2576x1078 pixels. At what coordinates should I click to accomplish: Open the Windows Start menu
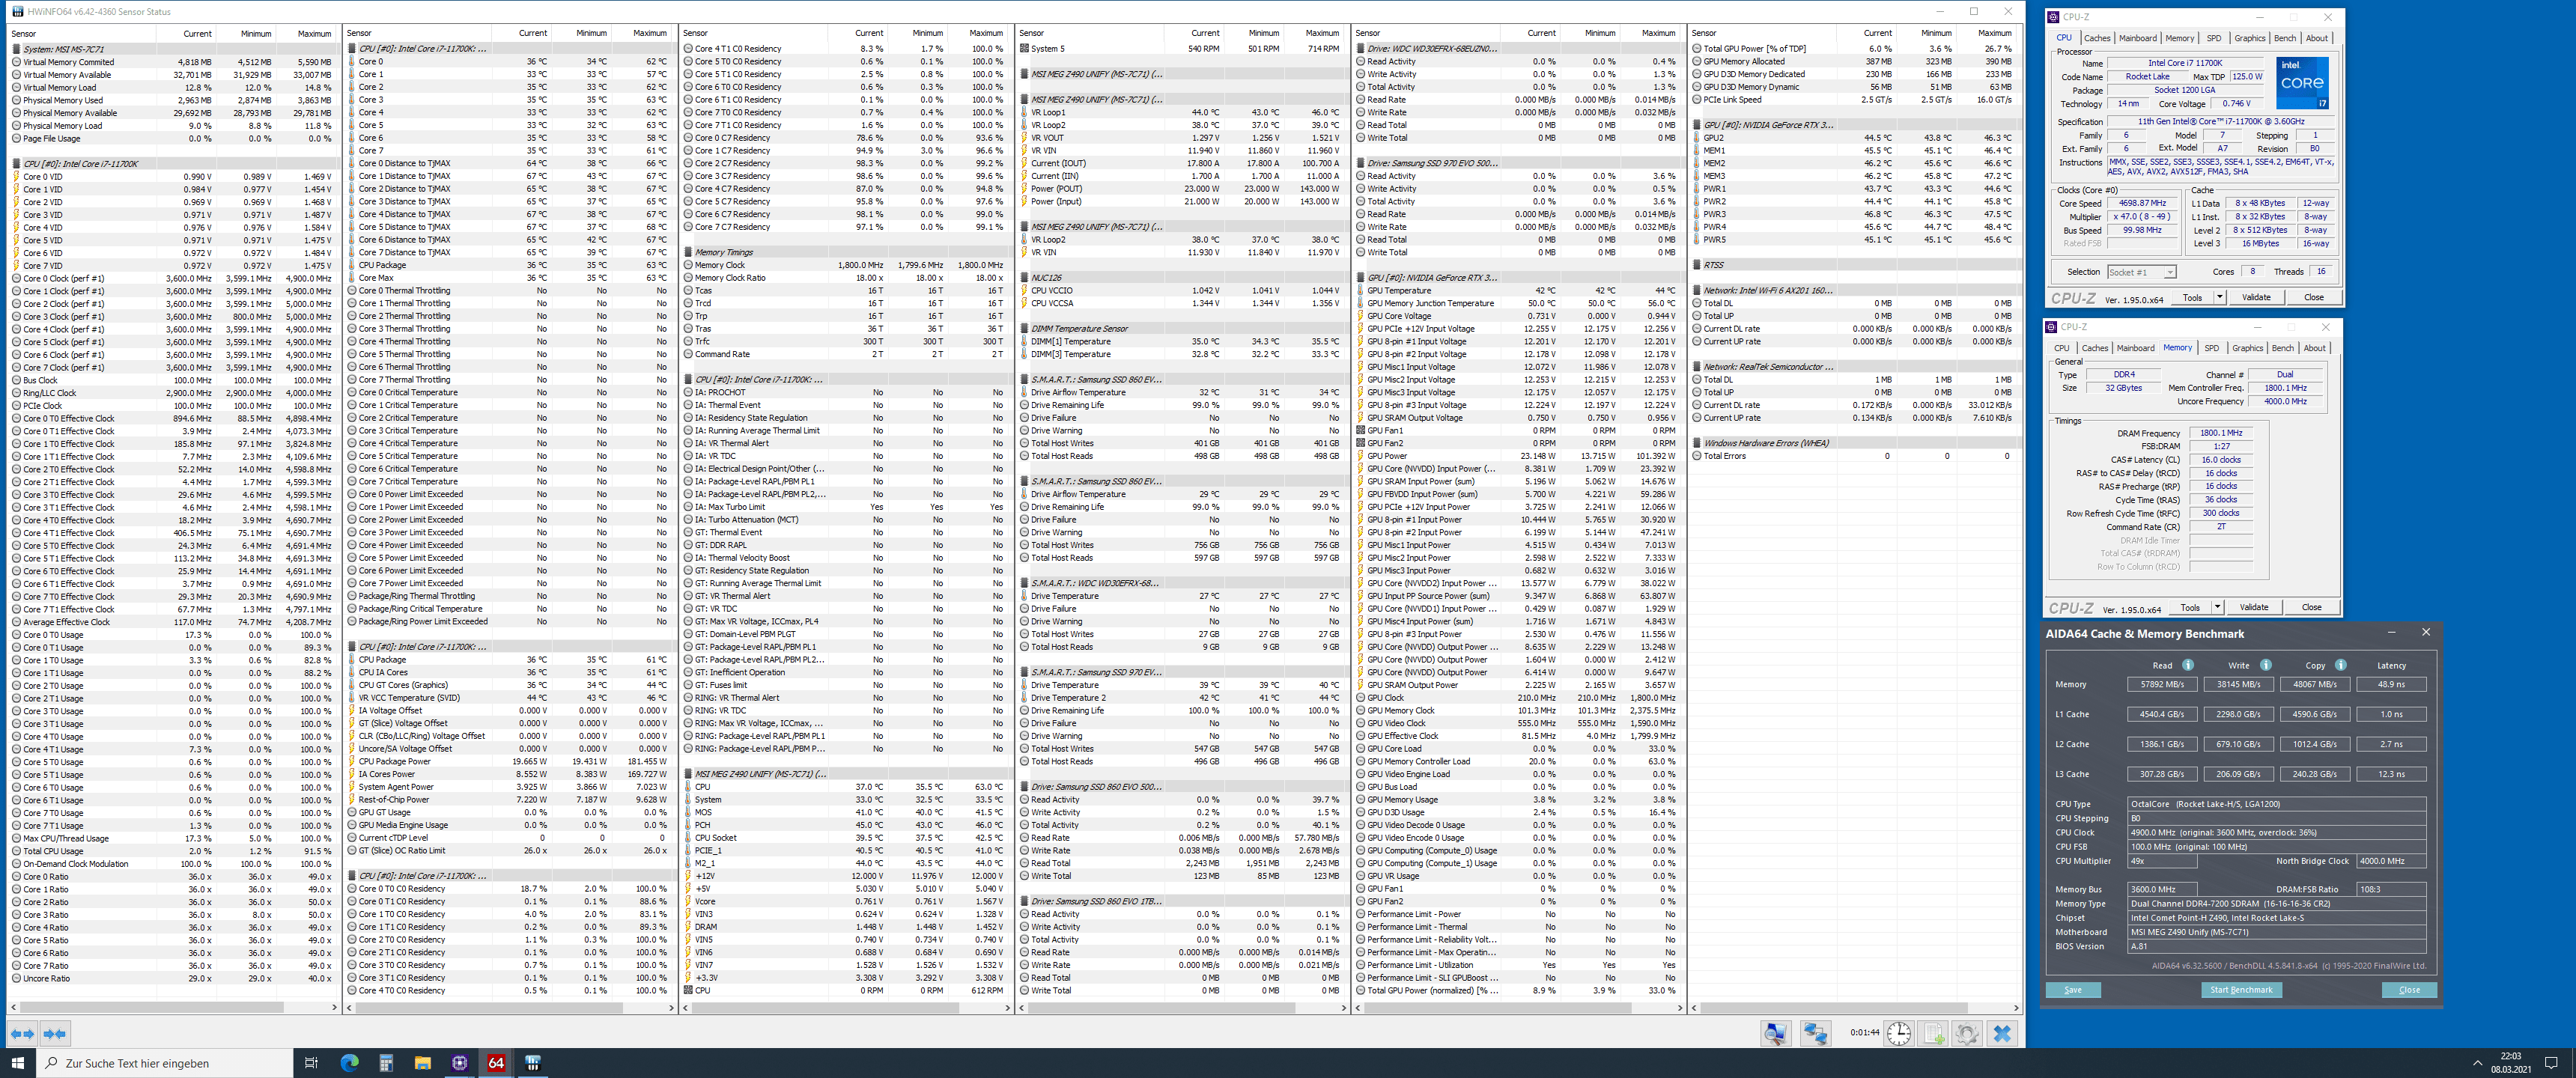click(17, 1063)
